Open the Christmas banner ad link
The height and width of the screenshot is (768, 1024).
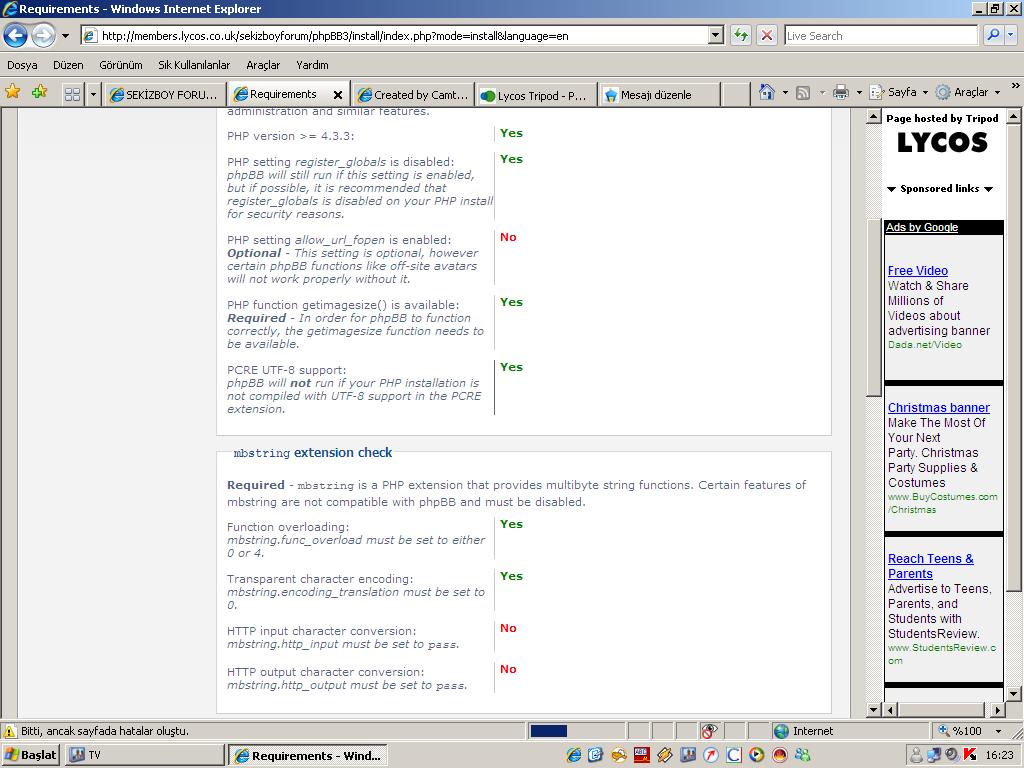click(938, 408)
